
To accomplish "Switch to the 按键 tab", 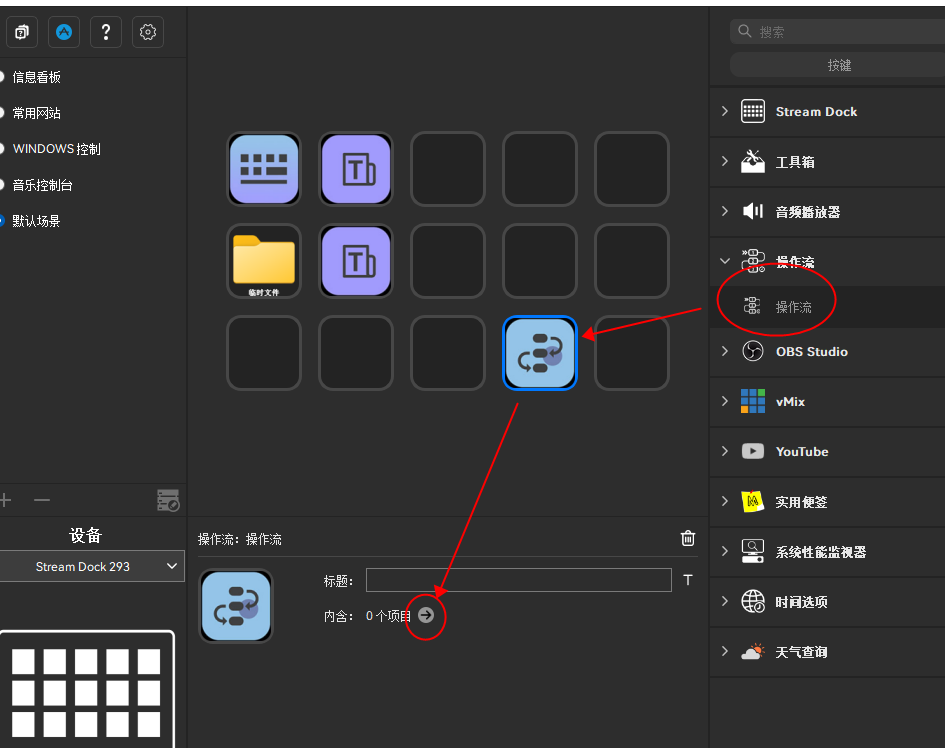I will (838, 65).
